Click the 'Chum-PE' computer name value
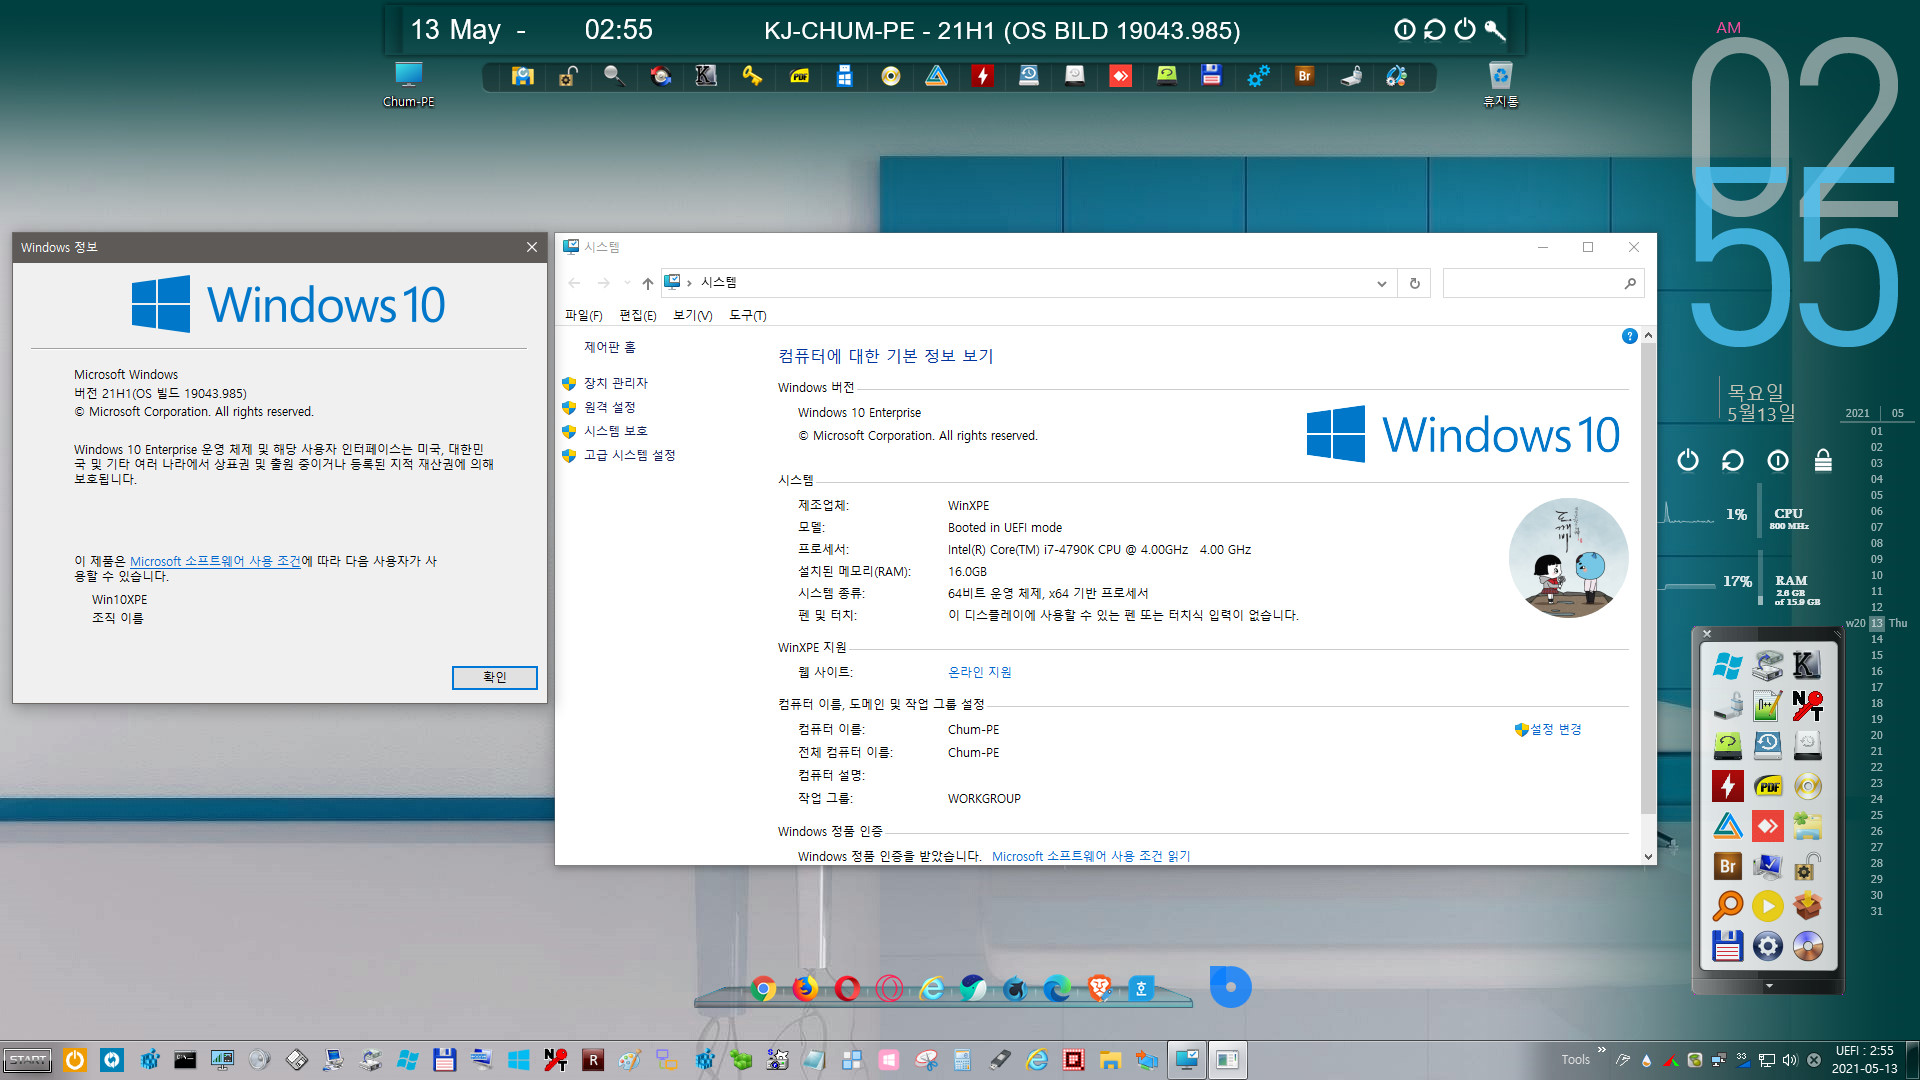This screenshot has width=1920, height=1080. [x=973, y=729]
